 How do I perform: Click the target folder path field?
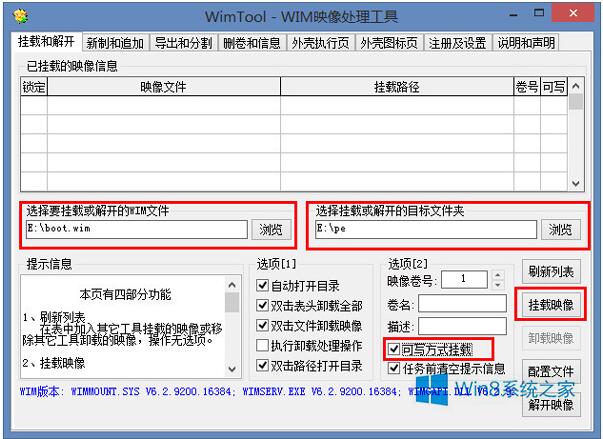[x=426, y=229]
